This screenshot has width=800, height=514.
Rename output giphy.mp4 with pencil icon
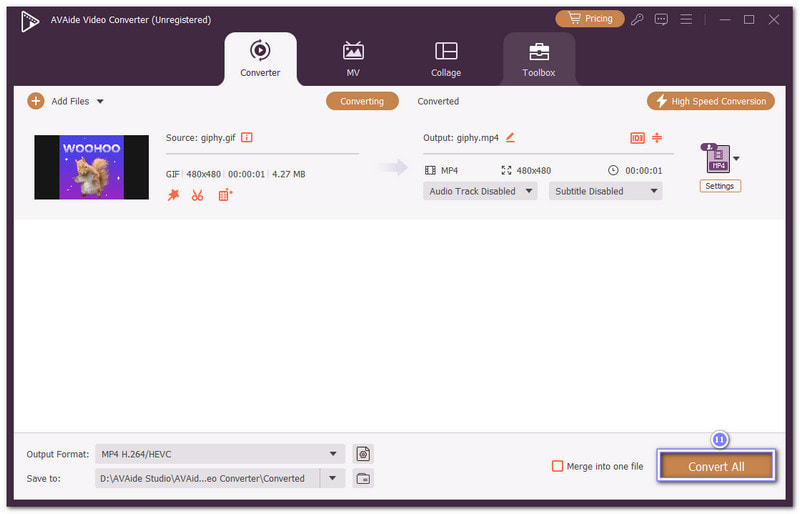(510, 137)
